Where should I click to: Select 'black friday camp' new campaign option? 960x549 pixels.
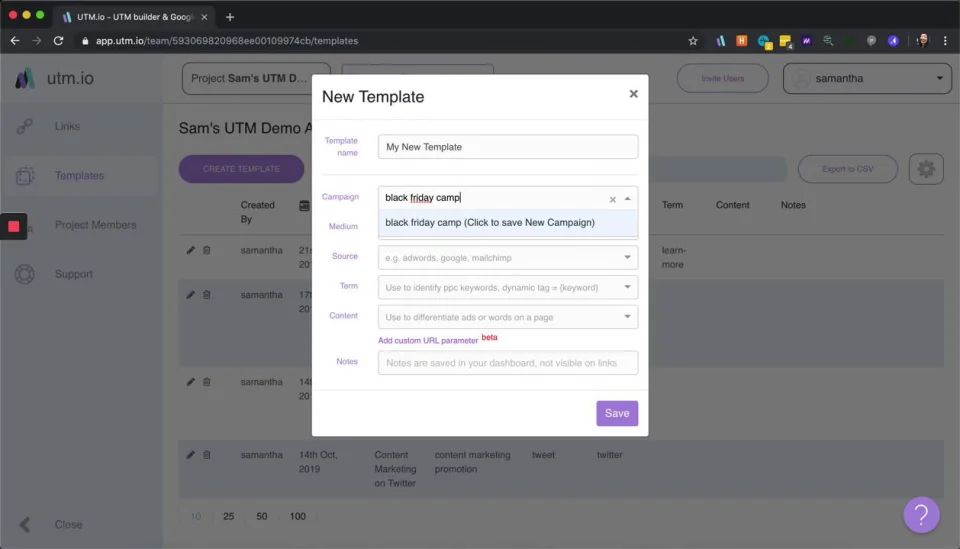508,223
